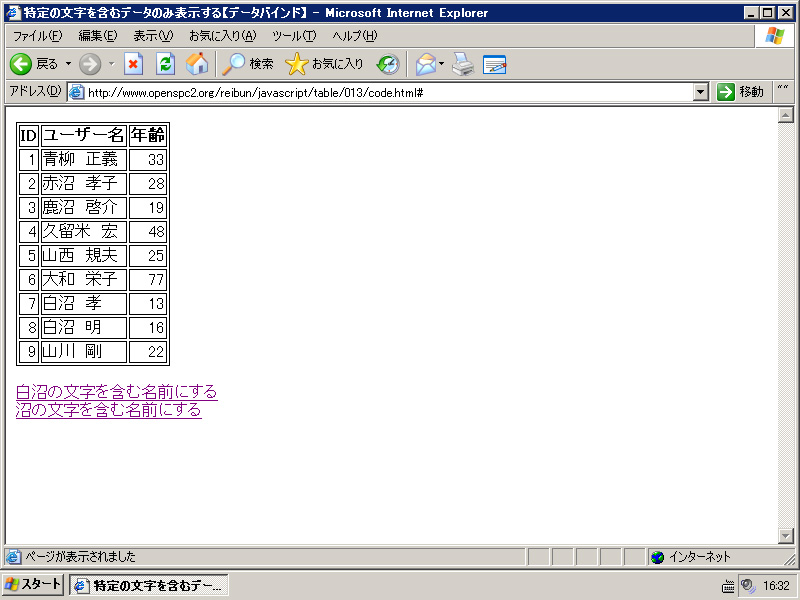This screenshot has width=800, height=600.
Task: Open the ヘルプ(H) menu
Action: (x=355, y=36)
